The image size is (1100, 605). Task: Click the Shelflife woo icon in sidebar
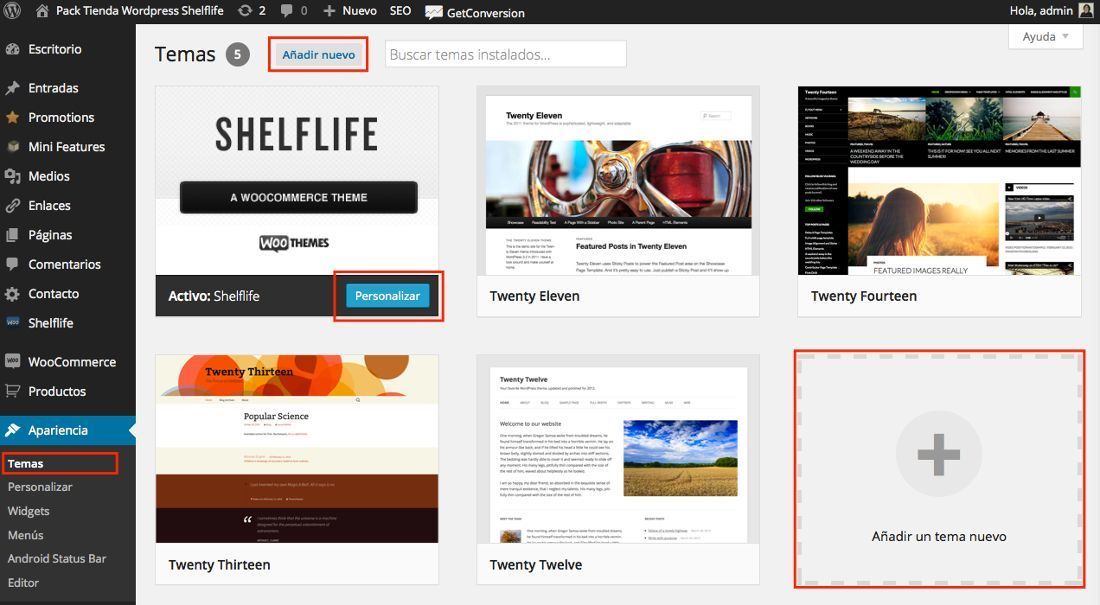13,322
